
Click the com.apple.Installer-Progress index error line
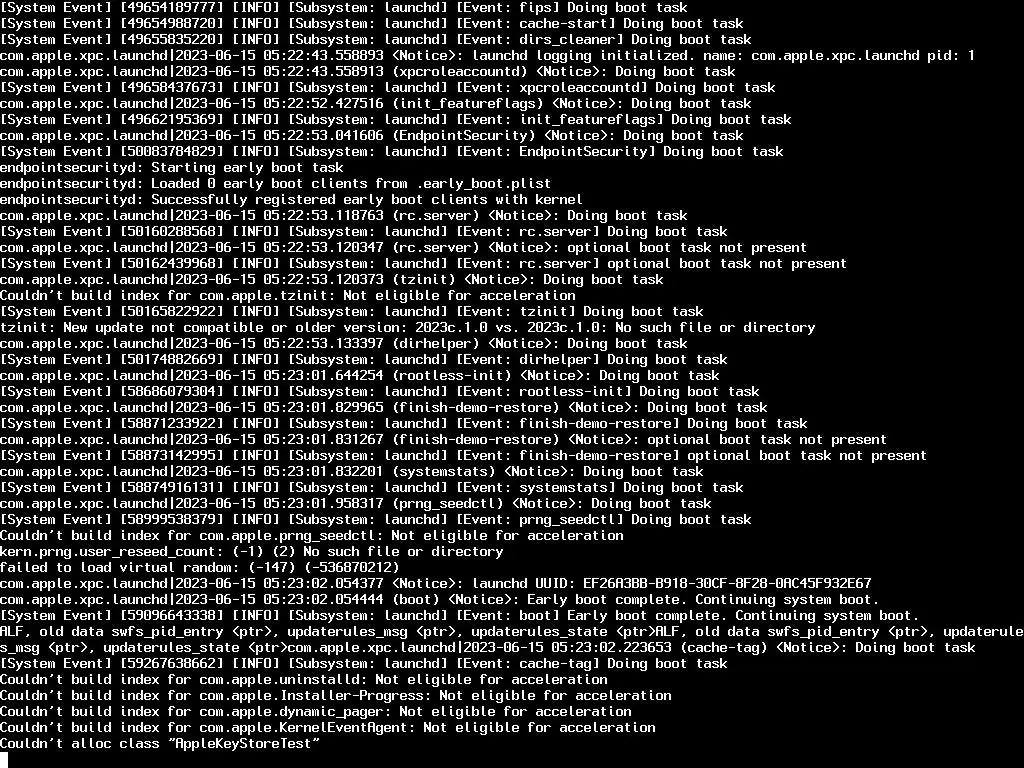tap(336, 696)
